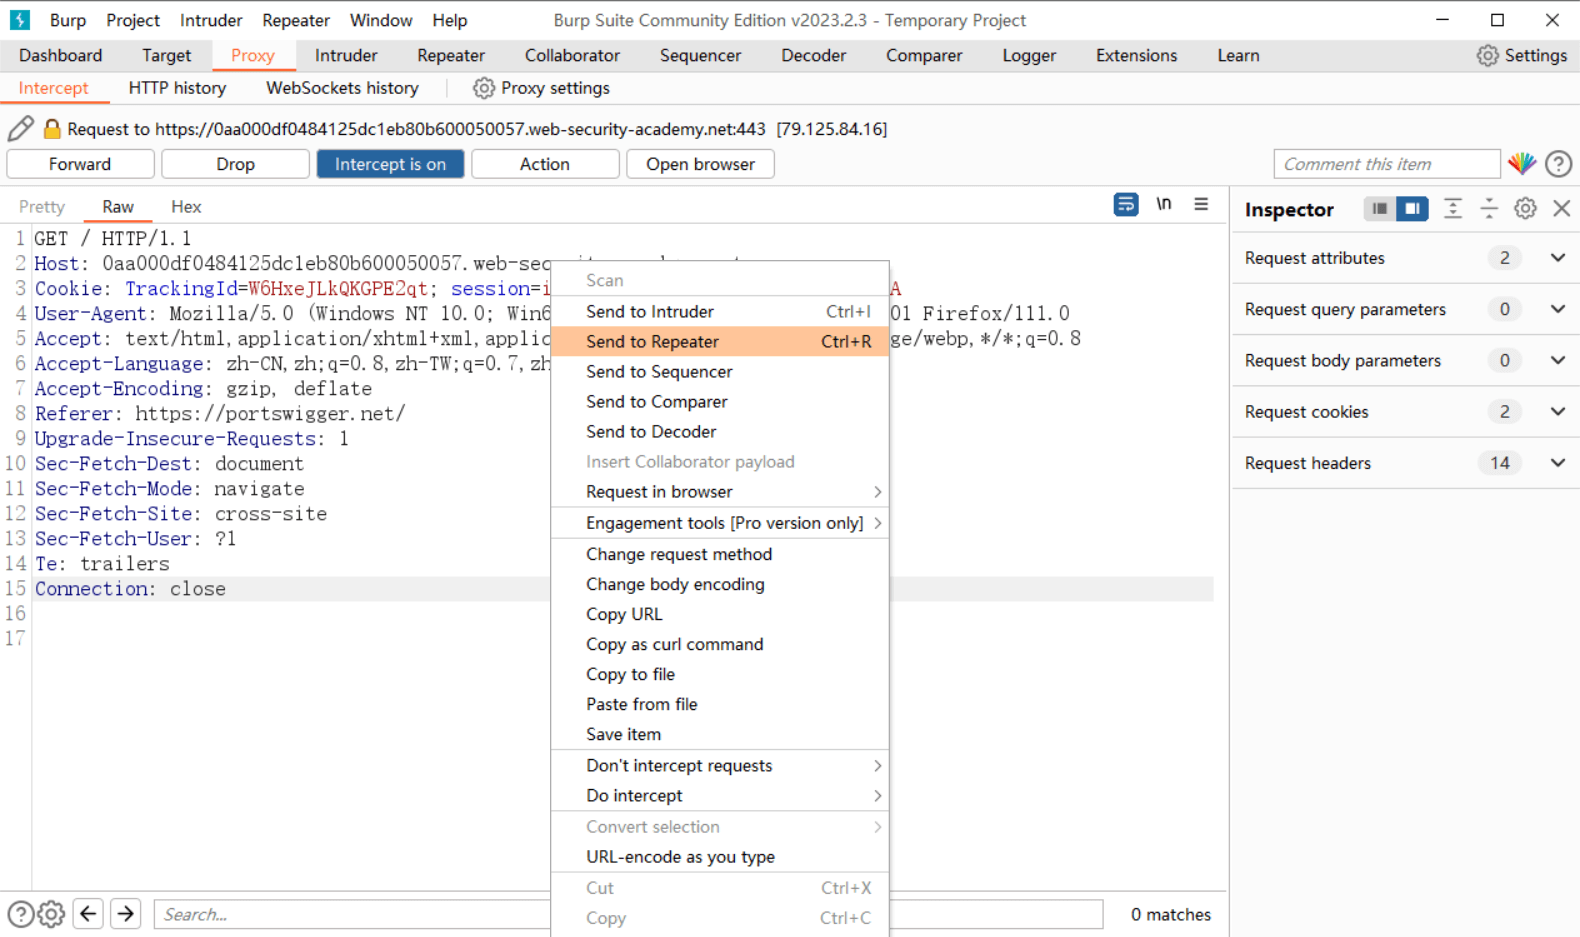Toggle the word wrap icon in the editor

[1125, 205]
